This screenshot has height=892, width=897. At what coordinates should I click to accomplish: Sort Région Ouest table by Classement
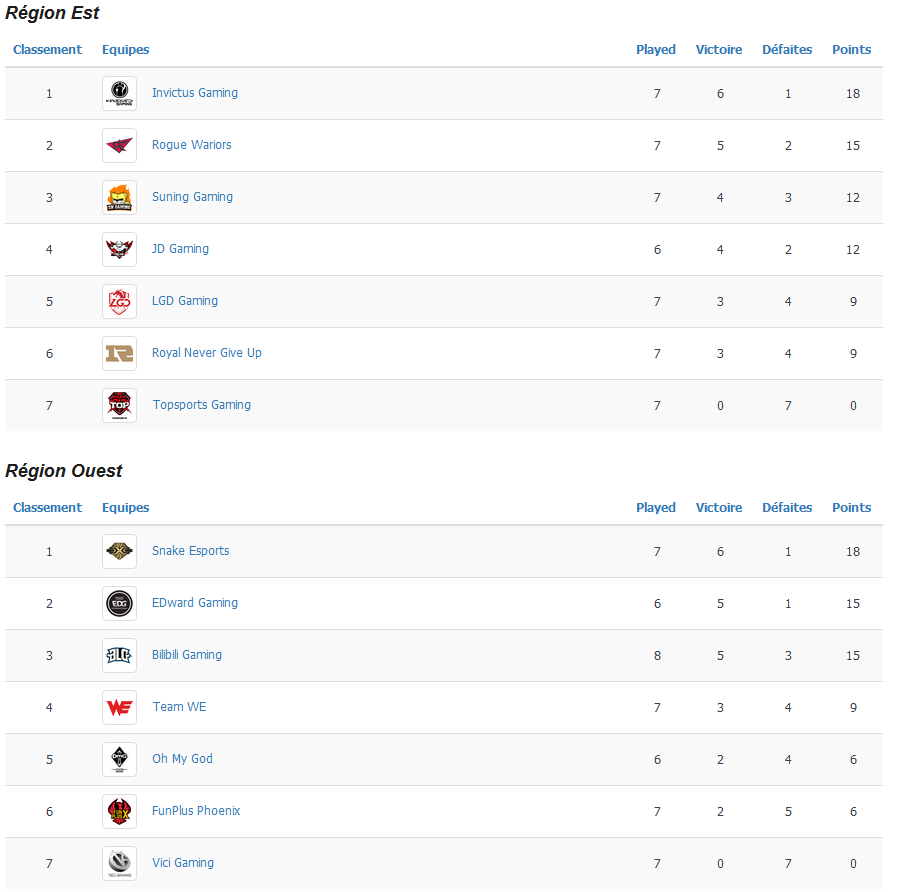tap(47, 508)
